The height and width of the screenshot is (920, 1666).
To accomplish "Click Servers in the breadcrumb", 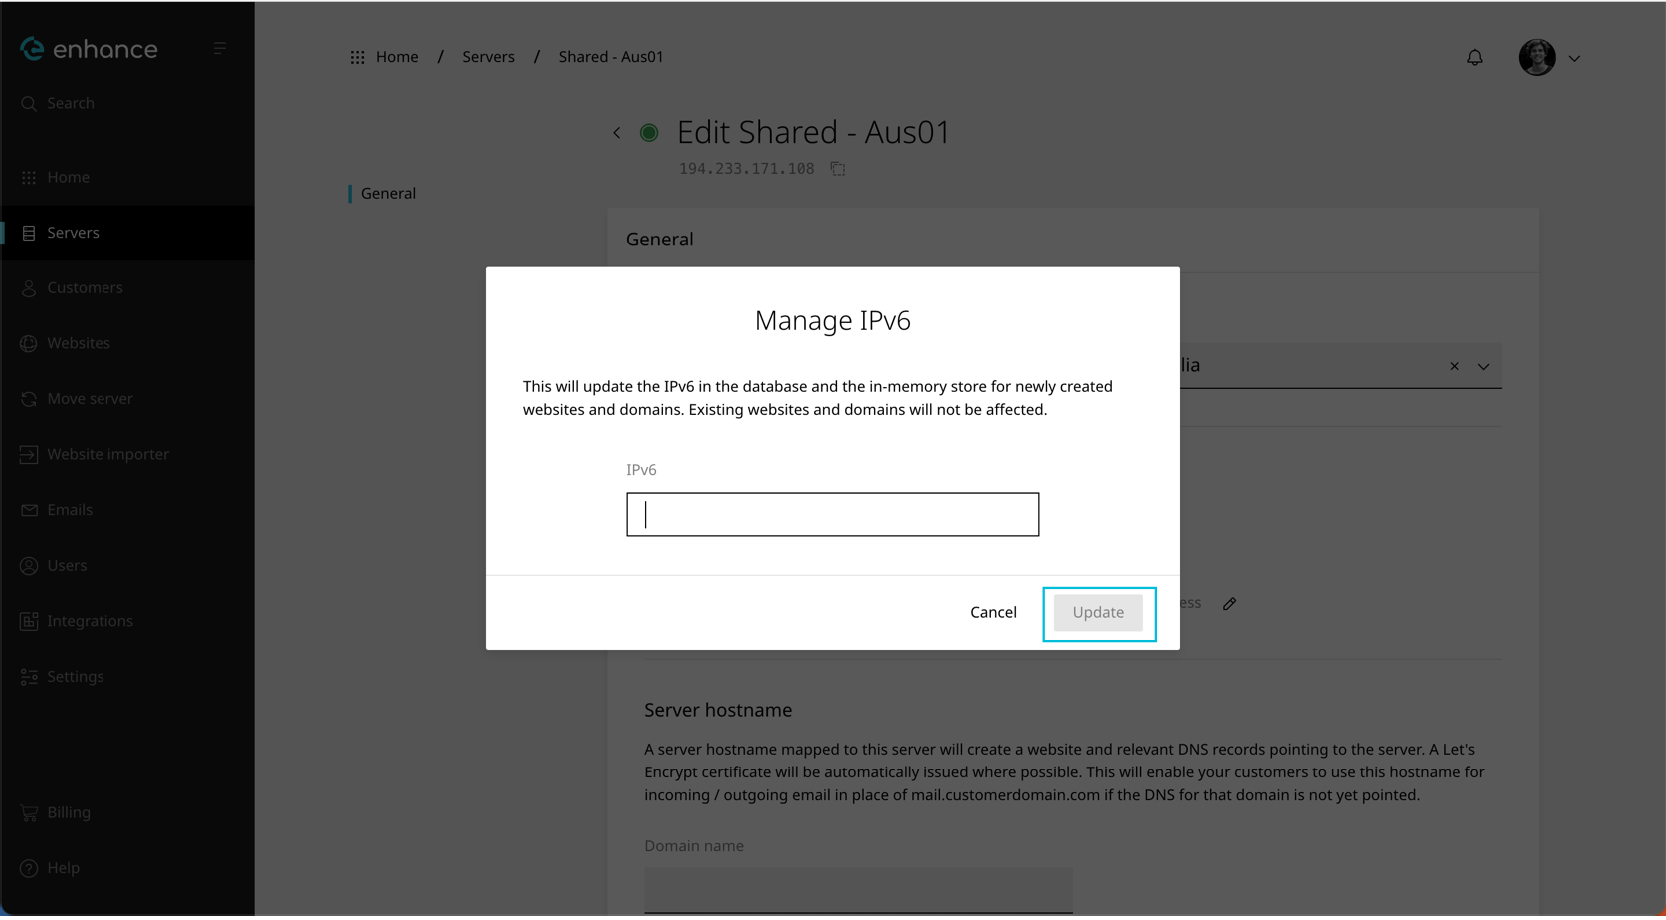I will (488, 57).
